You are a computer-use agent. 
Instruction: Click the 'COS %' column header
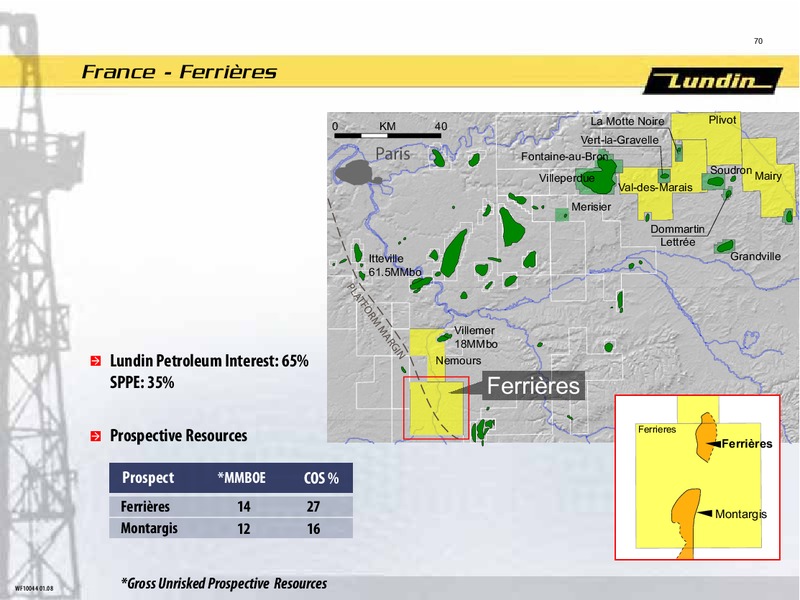[x=321, y=478]
